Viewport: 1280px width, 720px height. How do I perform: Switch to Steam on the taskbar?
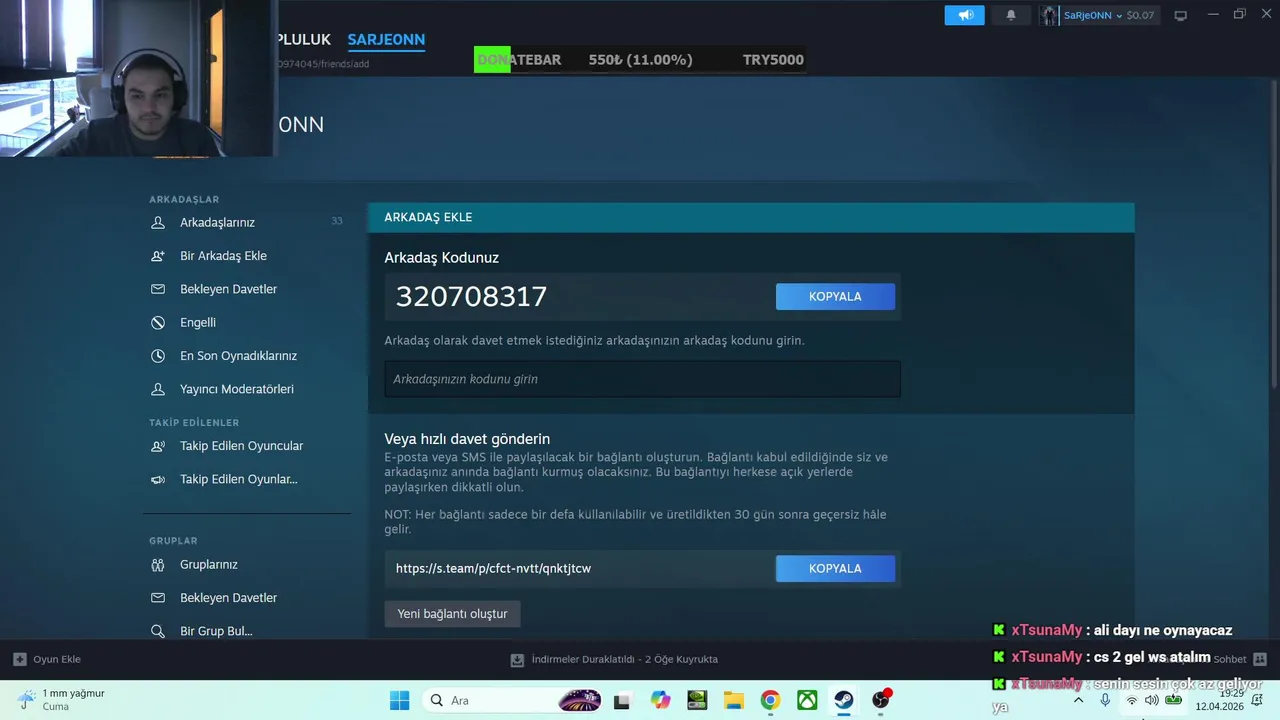click(844, 700)
